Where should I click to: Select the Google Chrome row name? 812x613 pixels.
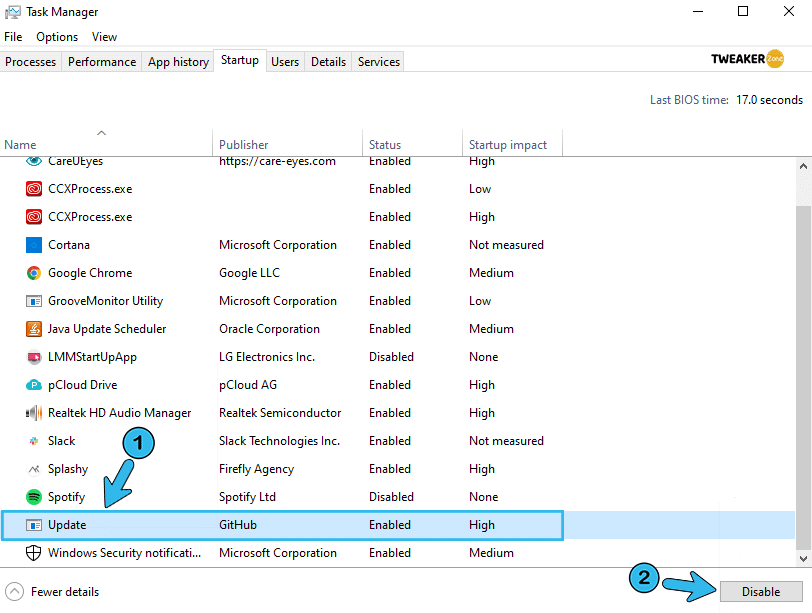pyautogui.click(x=90, y=273)
